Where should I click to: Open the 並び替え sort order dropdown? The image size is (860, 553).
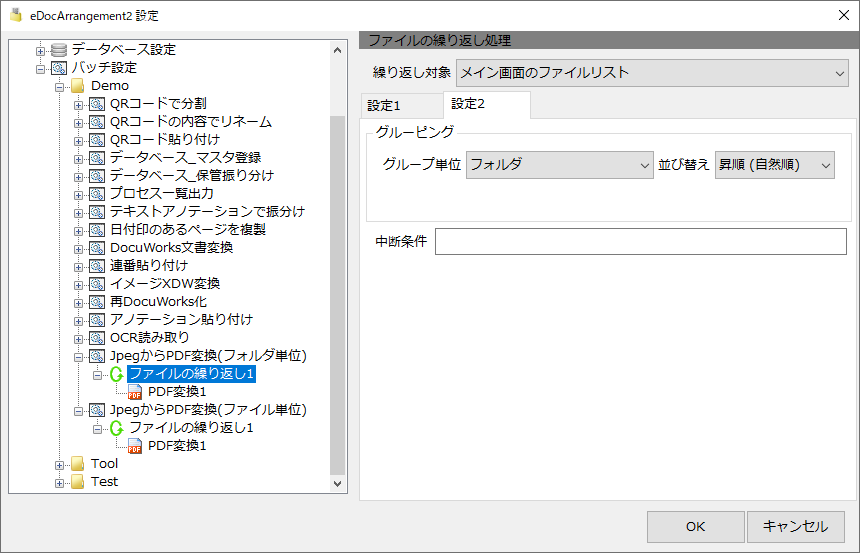point(774,165)
